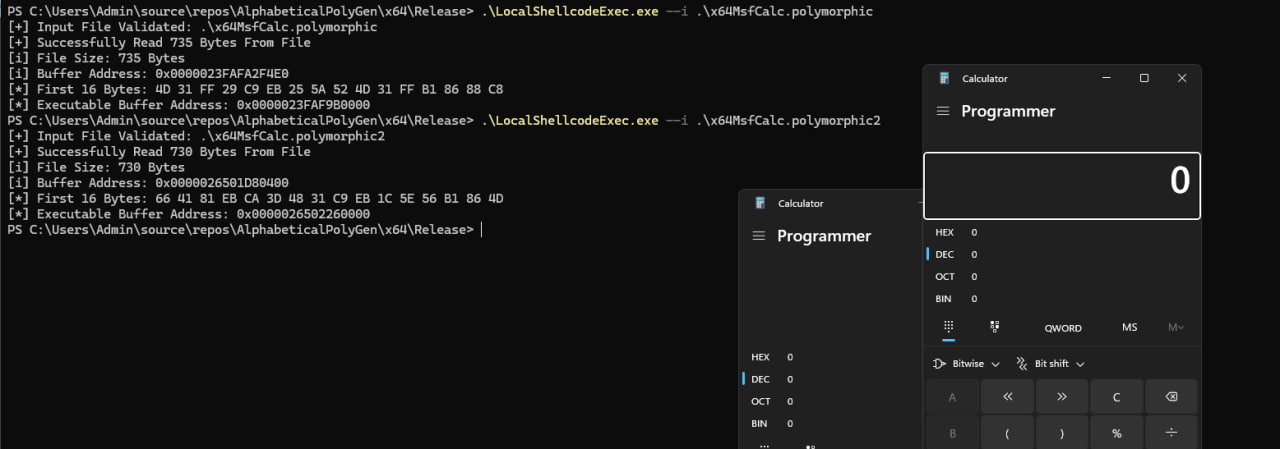Open the M memory list dropdown
Viewport: 1280px width, 449px height.
1175,328
